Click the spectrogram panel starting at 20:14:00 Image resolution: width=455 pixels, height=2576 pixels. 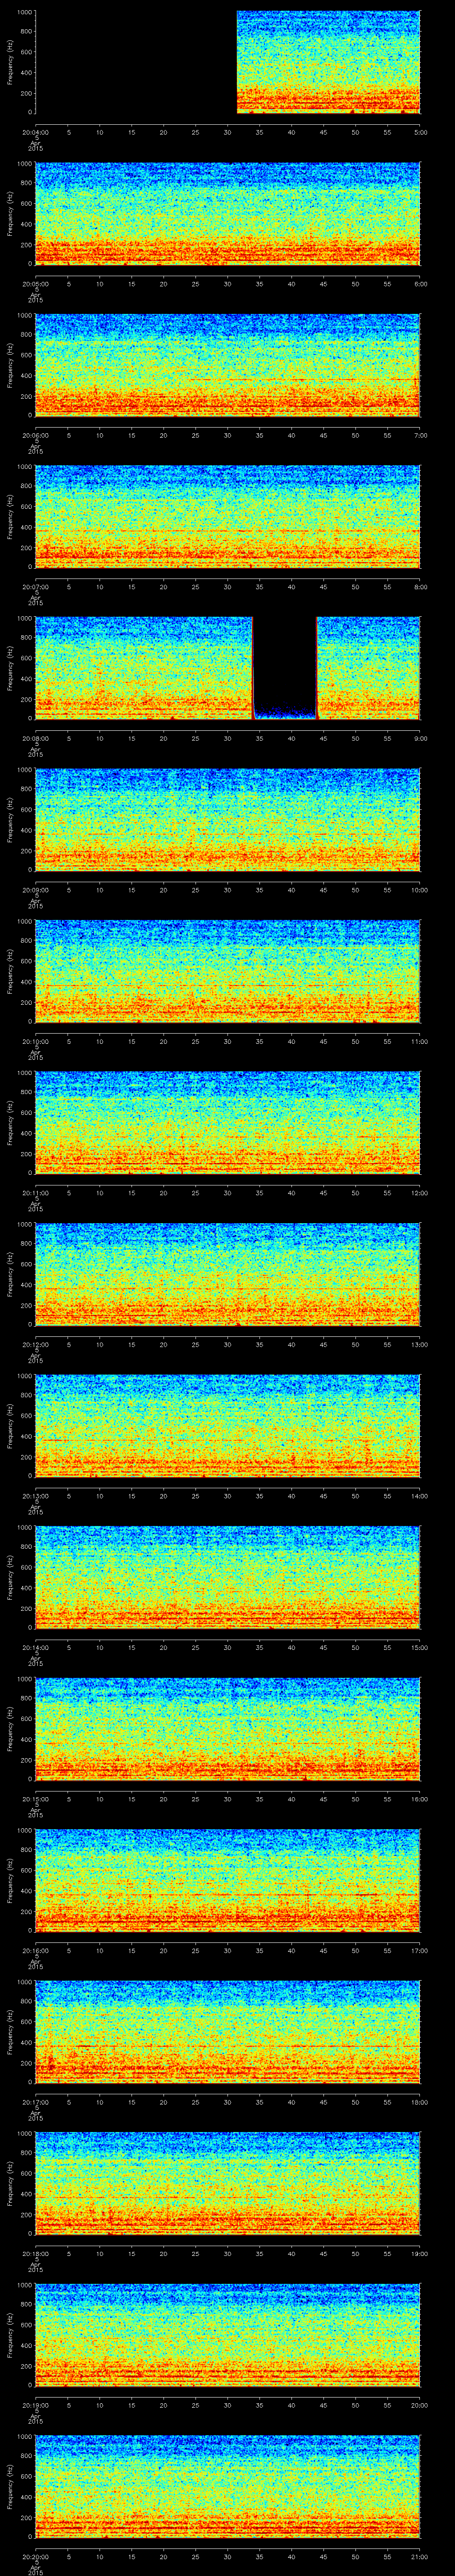pos(228,1577)
